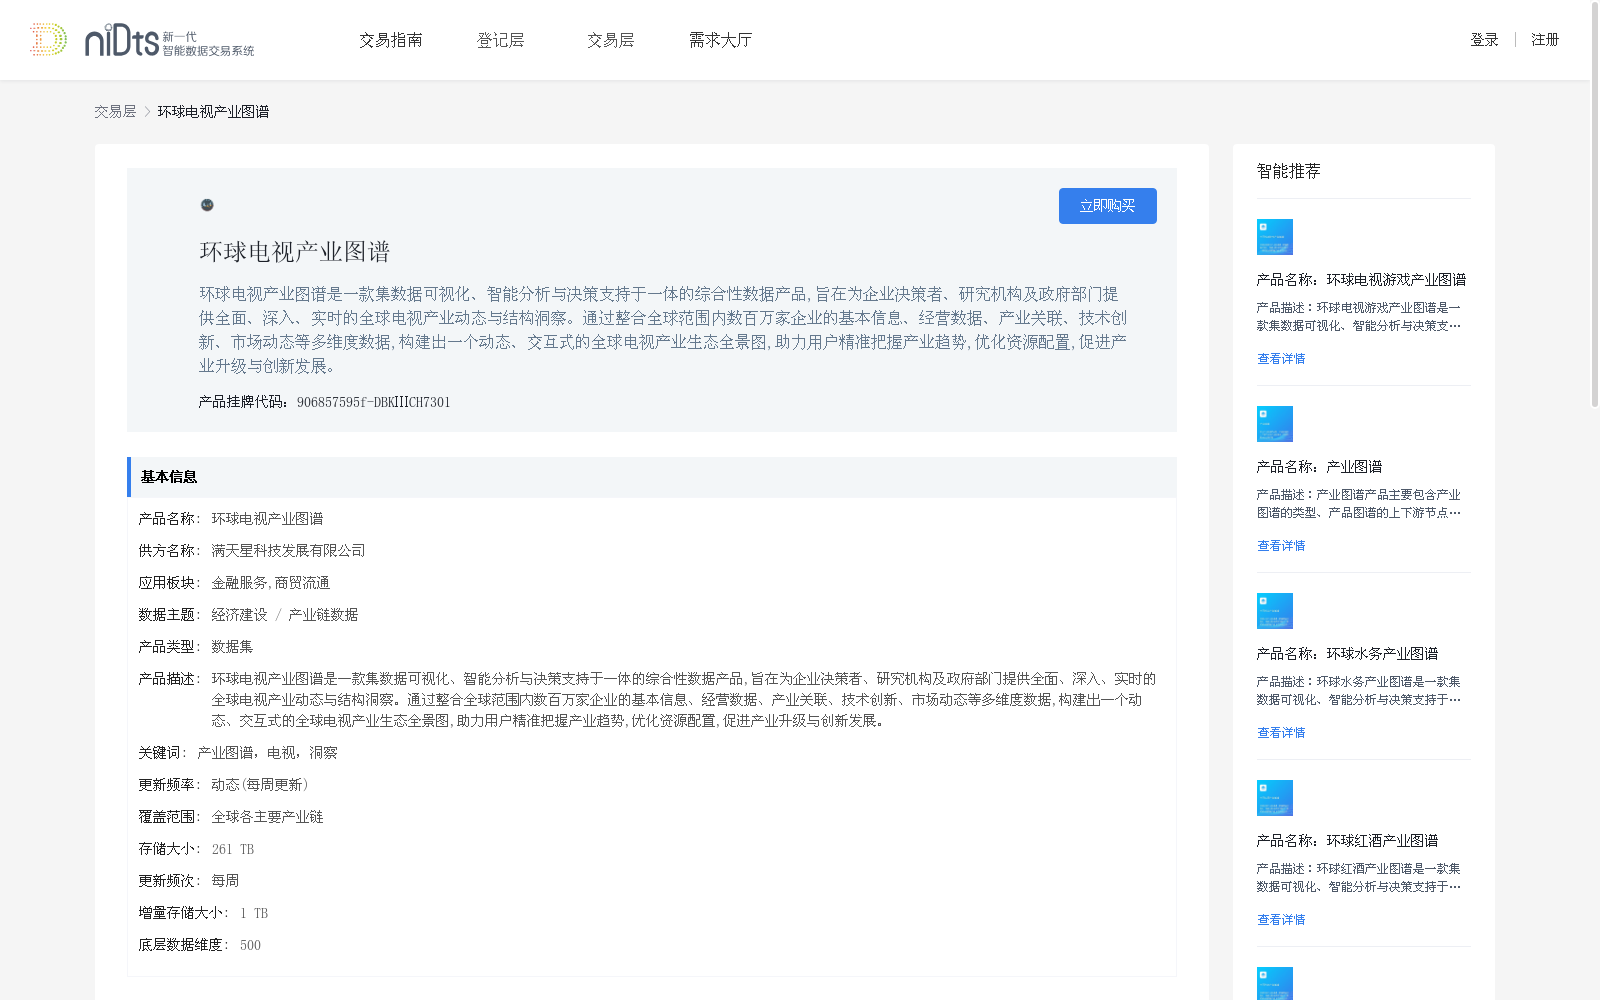
Task: Click the 全球各主要产业链 coverage value
Action: (267, 817)
